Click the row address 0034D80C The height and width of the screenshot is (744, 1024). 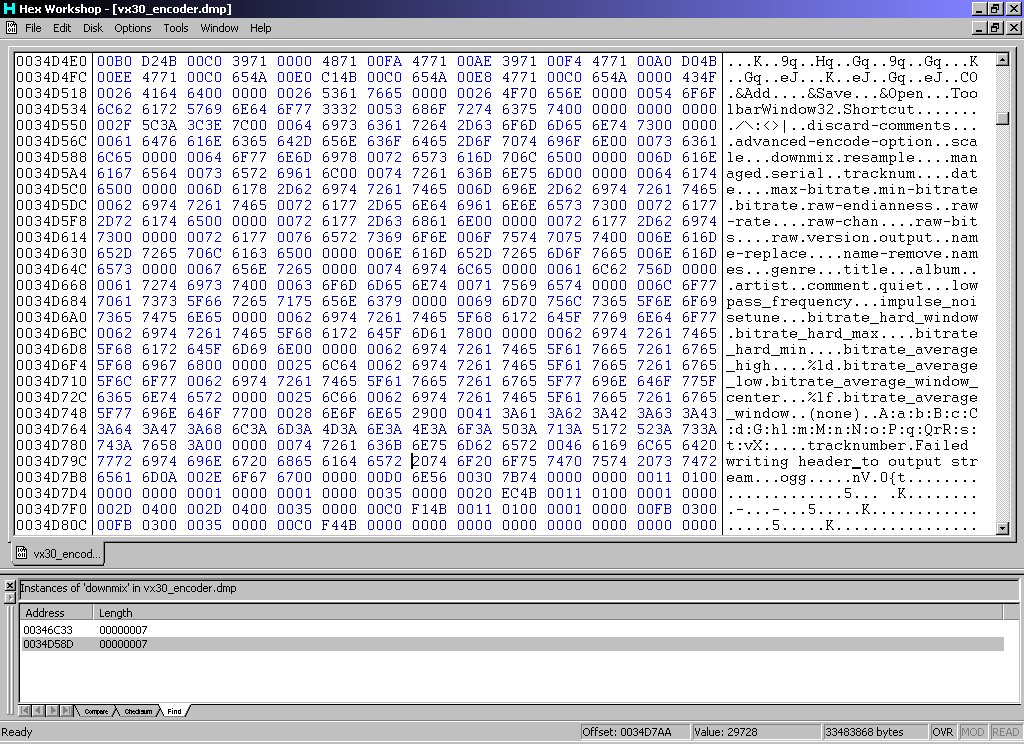click(52, 525)
